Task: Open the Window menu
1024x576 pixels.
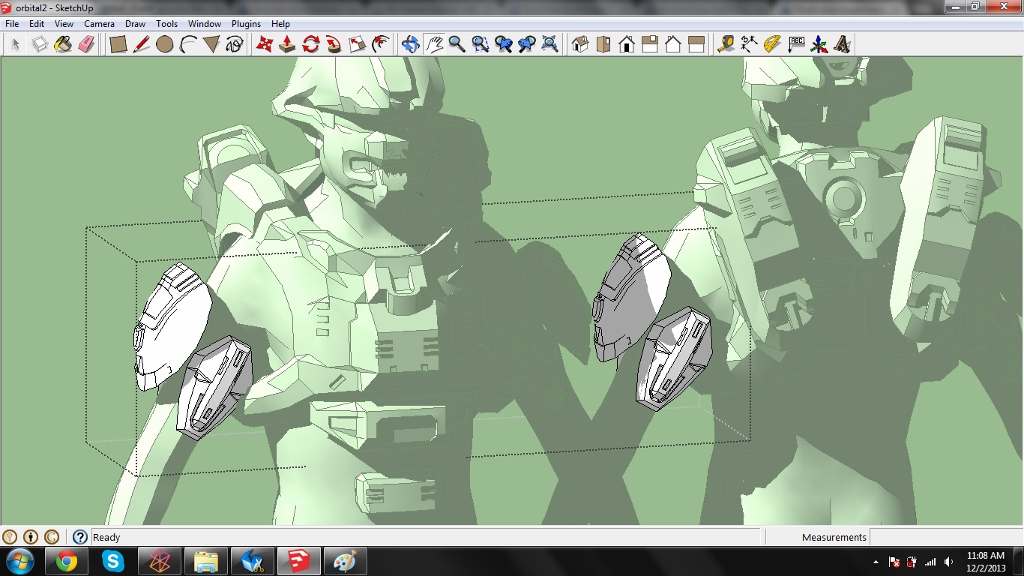Action: [204, 24]
